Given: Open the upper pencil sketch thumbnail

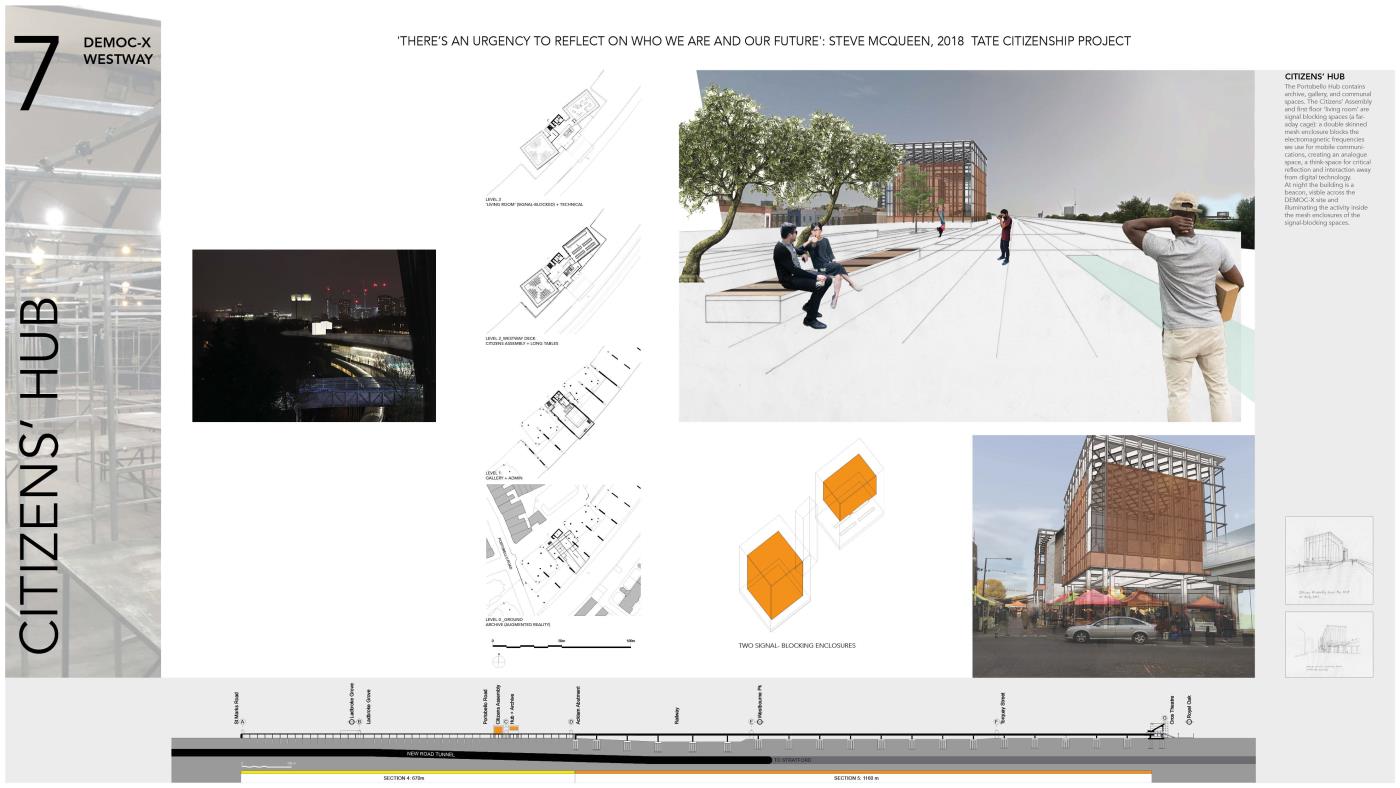Looking at the screenshot, I should tap(1328, 560).
